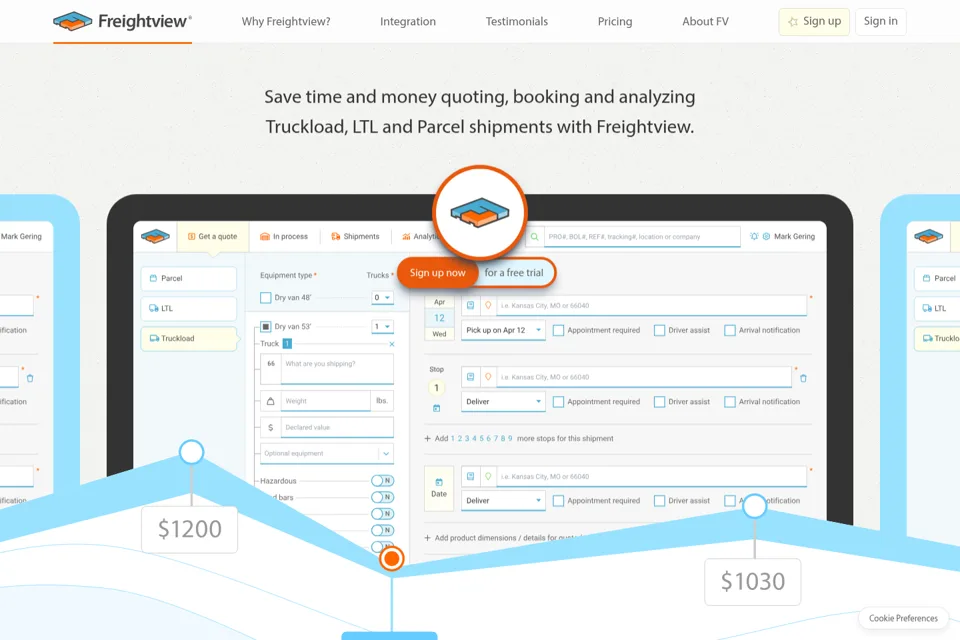
Task: Open address book icon in the pickup row
Action: pos(470,305)
